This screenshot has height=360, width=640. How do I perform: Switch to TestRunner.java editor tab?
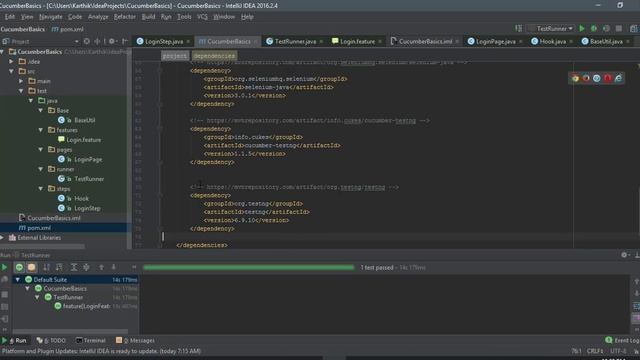click(x=295, y=41)
